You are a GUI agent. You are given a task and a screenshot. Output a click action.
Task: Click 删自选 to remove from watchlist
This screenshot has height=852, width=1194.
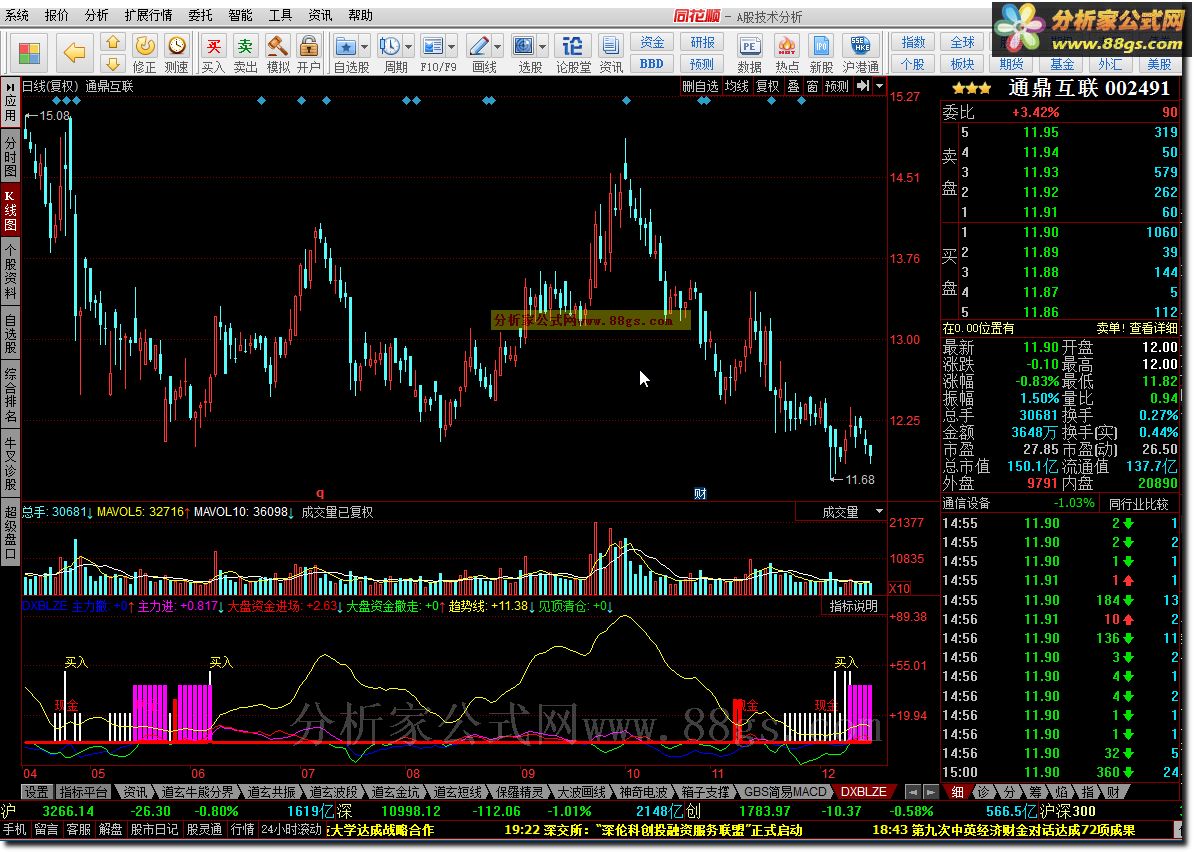tap(700, 86)
